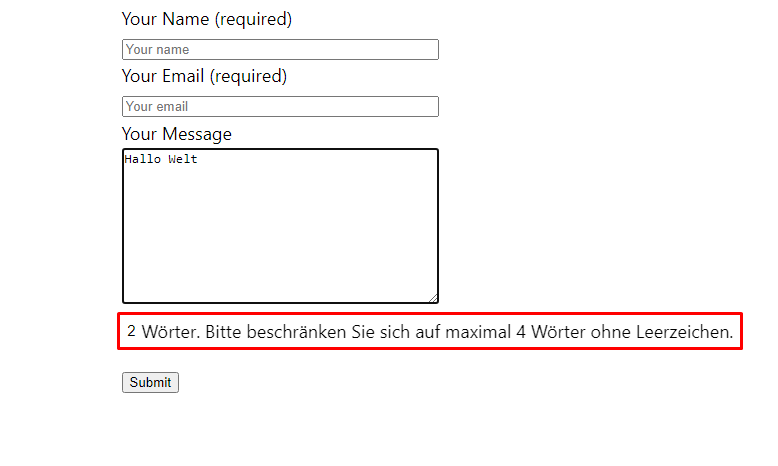The width and height of the screenshot is (778, 466).
Task: Click the Your name input field
Action: click(280, 50)
